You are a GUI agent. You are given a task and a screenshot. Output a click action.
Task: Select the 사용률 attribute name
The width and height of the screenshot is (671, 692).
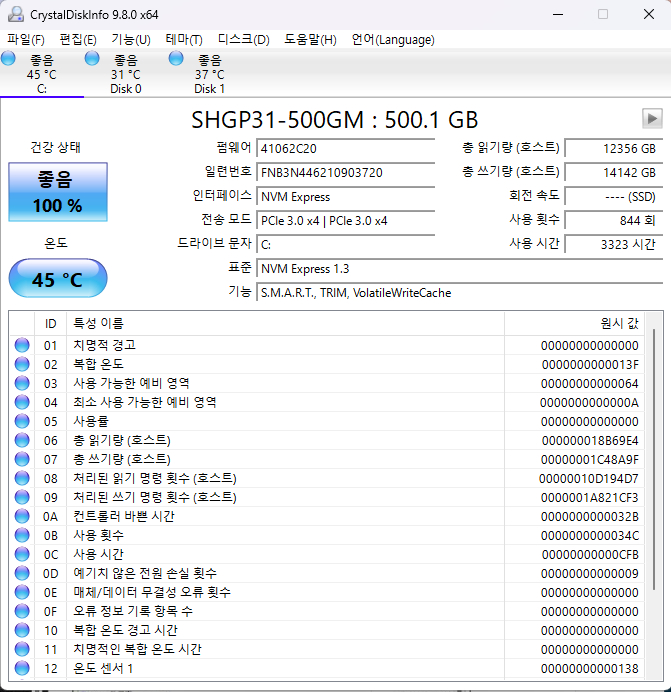point(91,421)
